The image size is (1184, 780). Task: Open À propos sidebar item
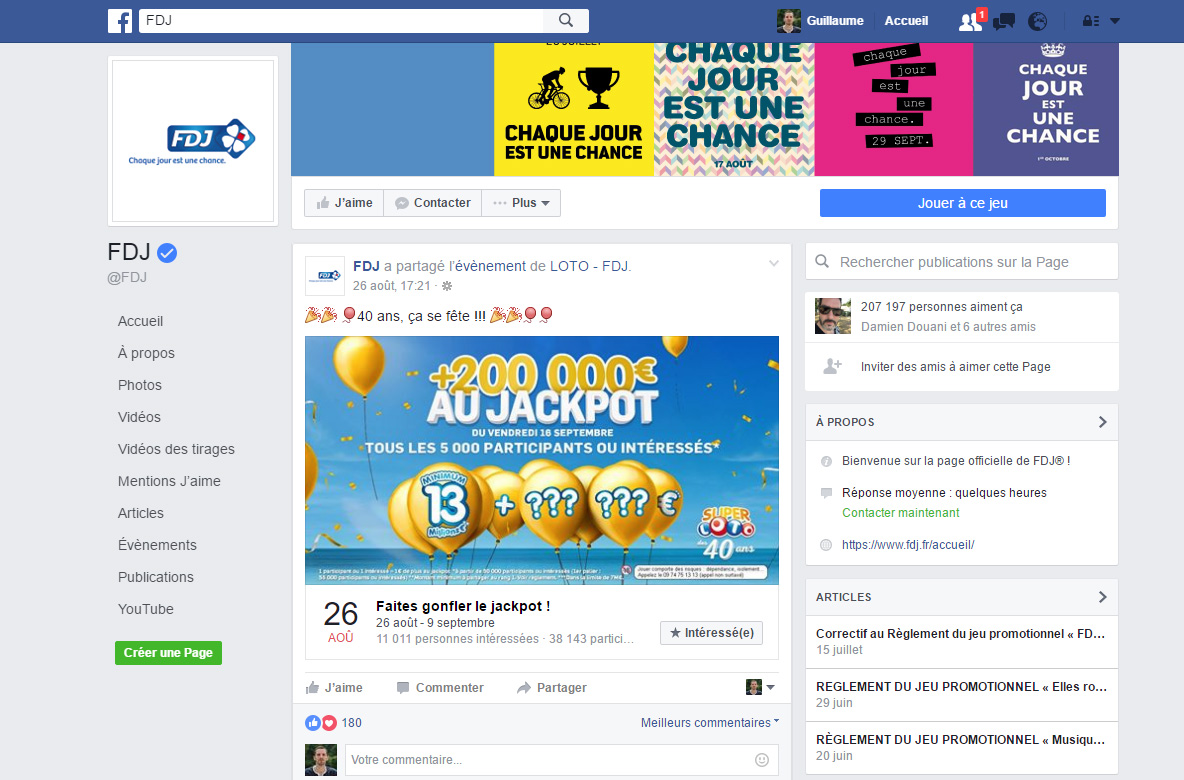(x=146, y=353)
